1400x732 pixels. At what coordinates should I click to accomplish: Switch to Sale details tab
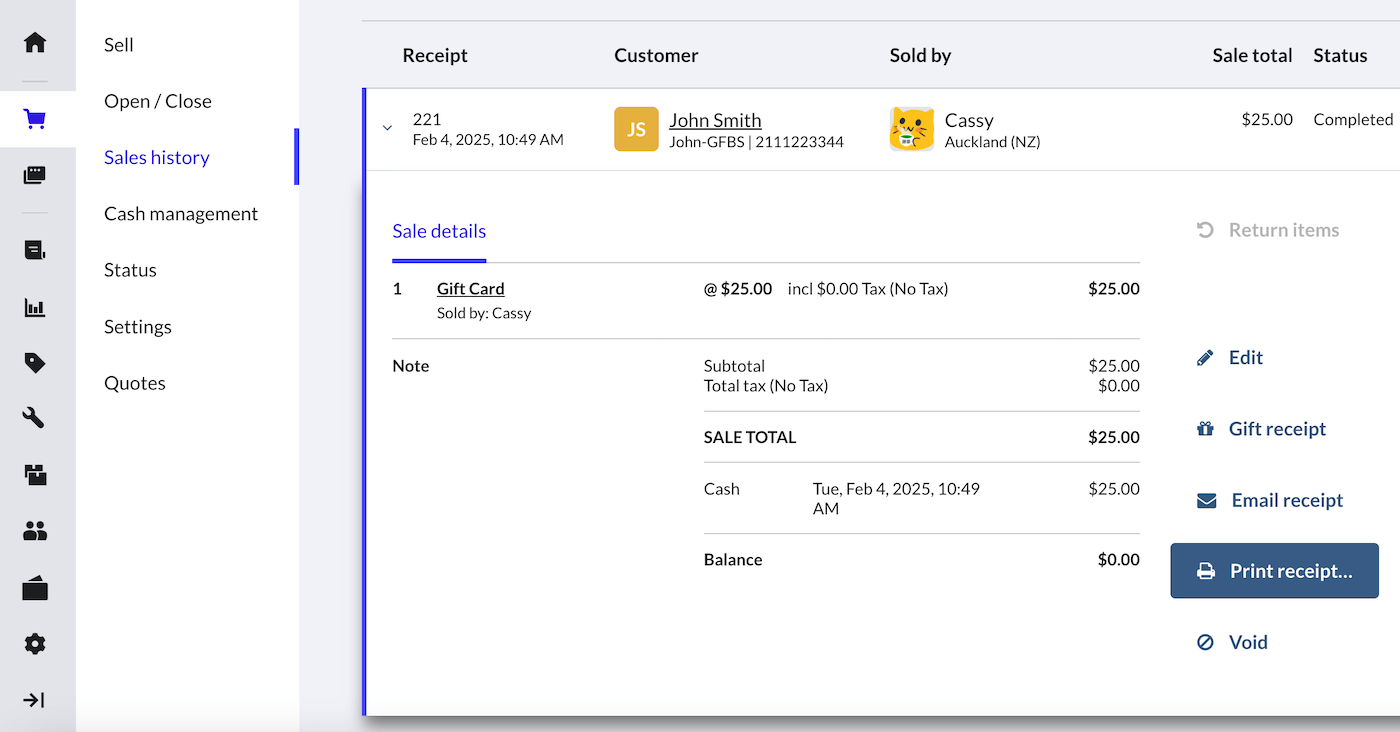(x=439, y=231)
